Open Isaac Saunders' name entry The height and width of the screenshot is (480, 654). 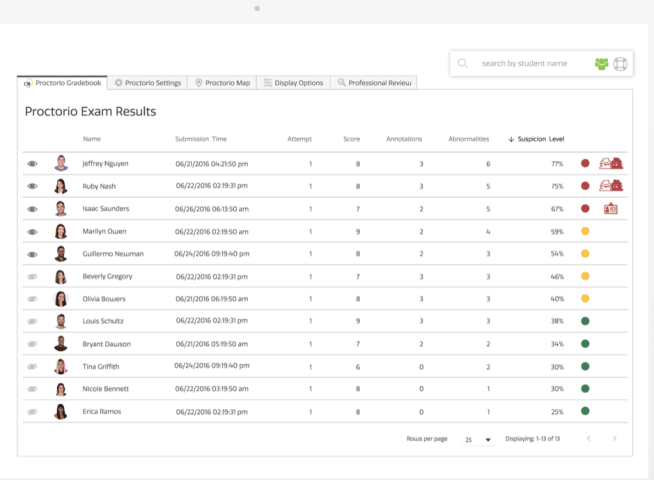pos(106,209)
